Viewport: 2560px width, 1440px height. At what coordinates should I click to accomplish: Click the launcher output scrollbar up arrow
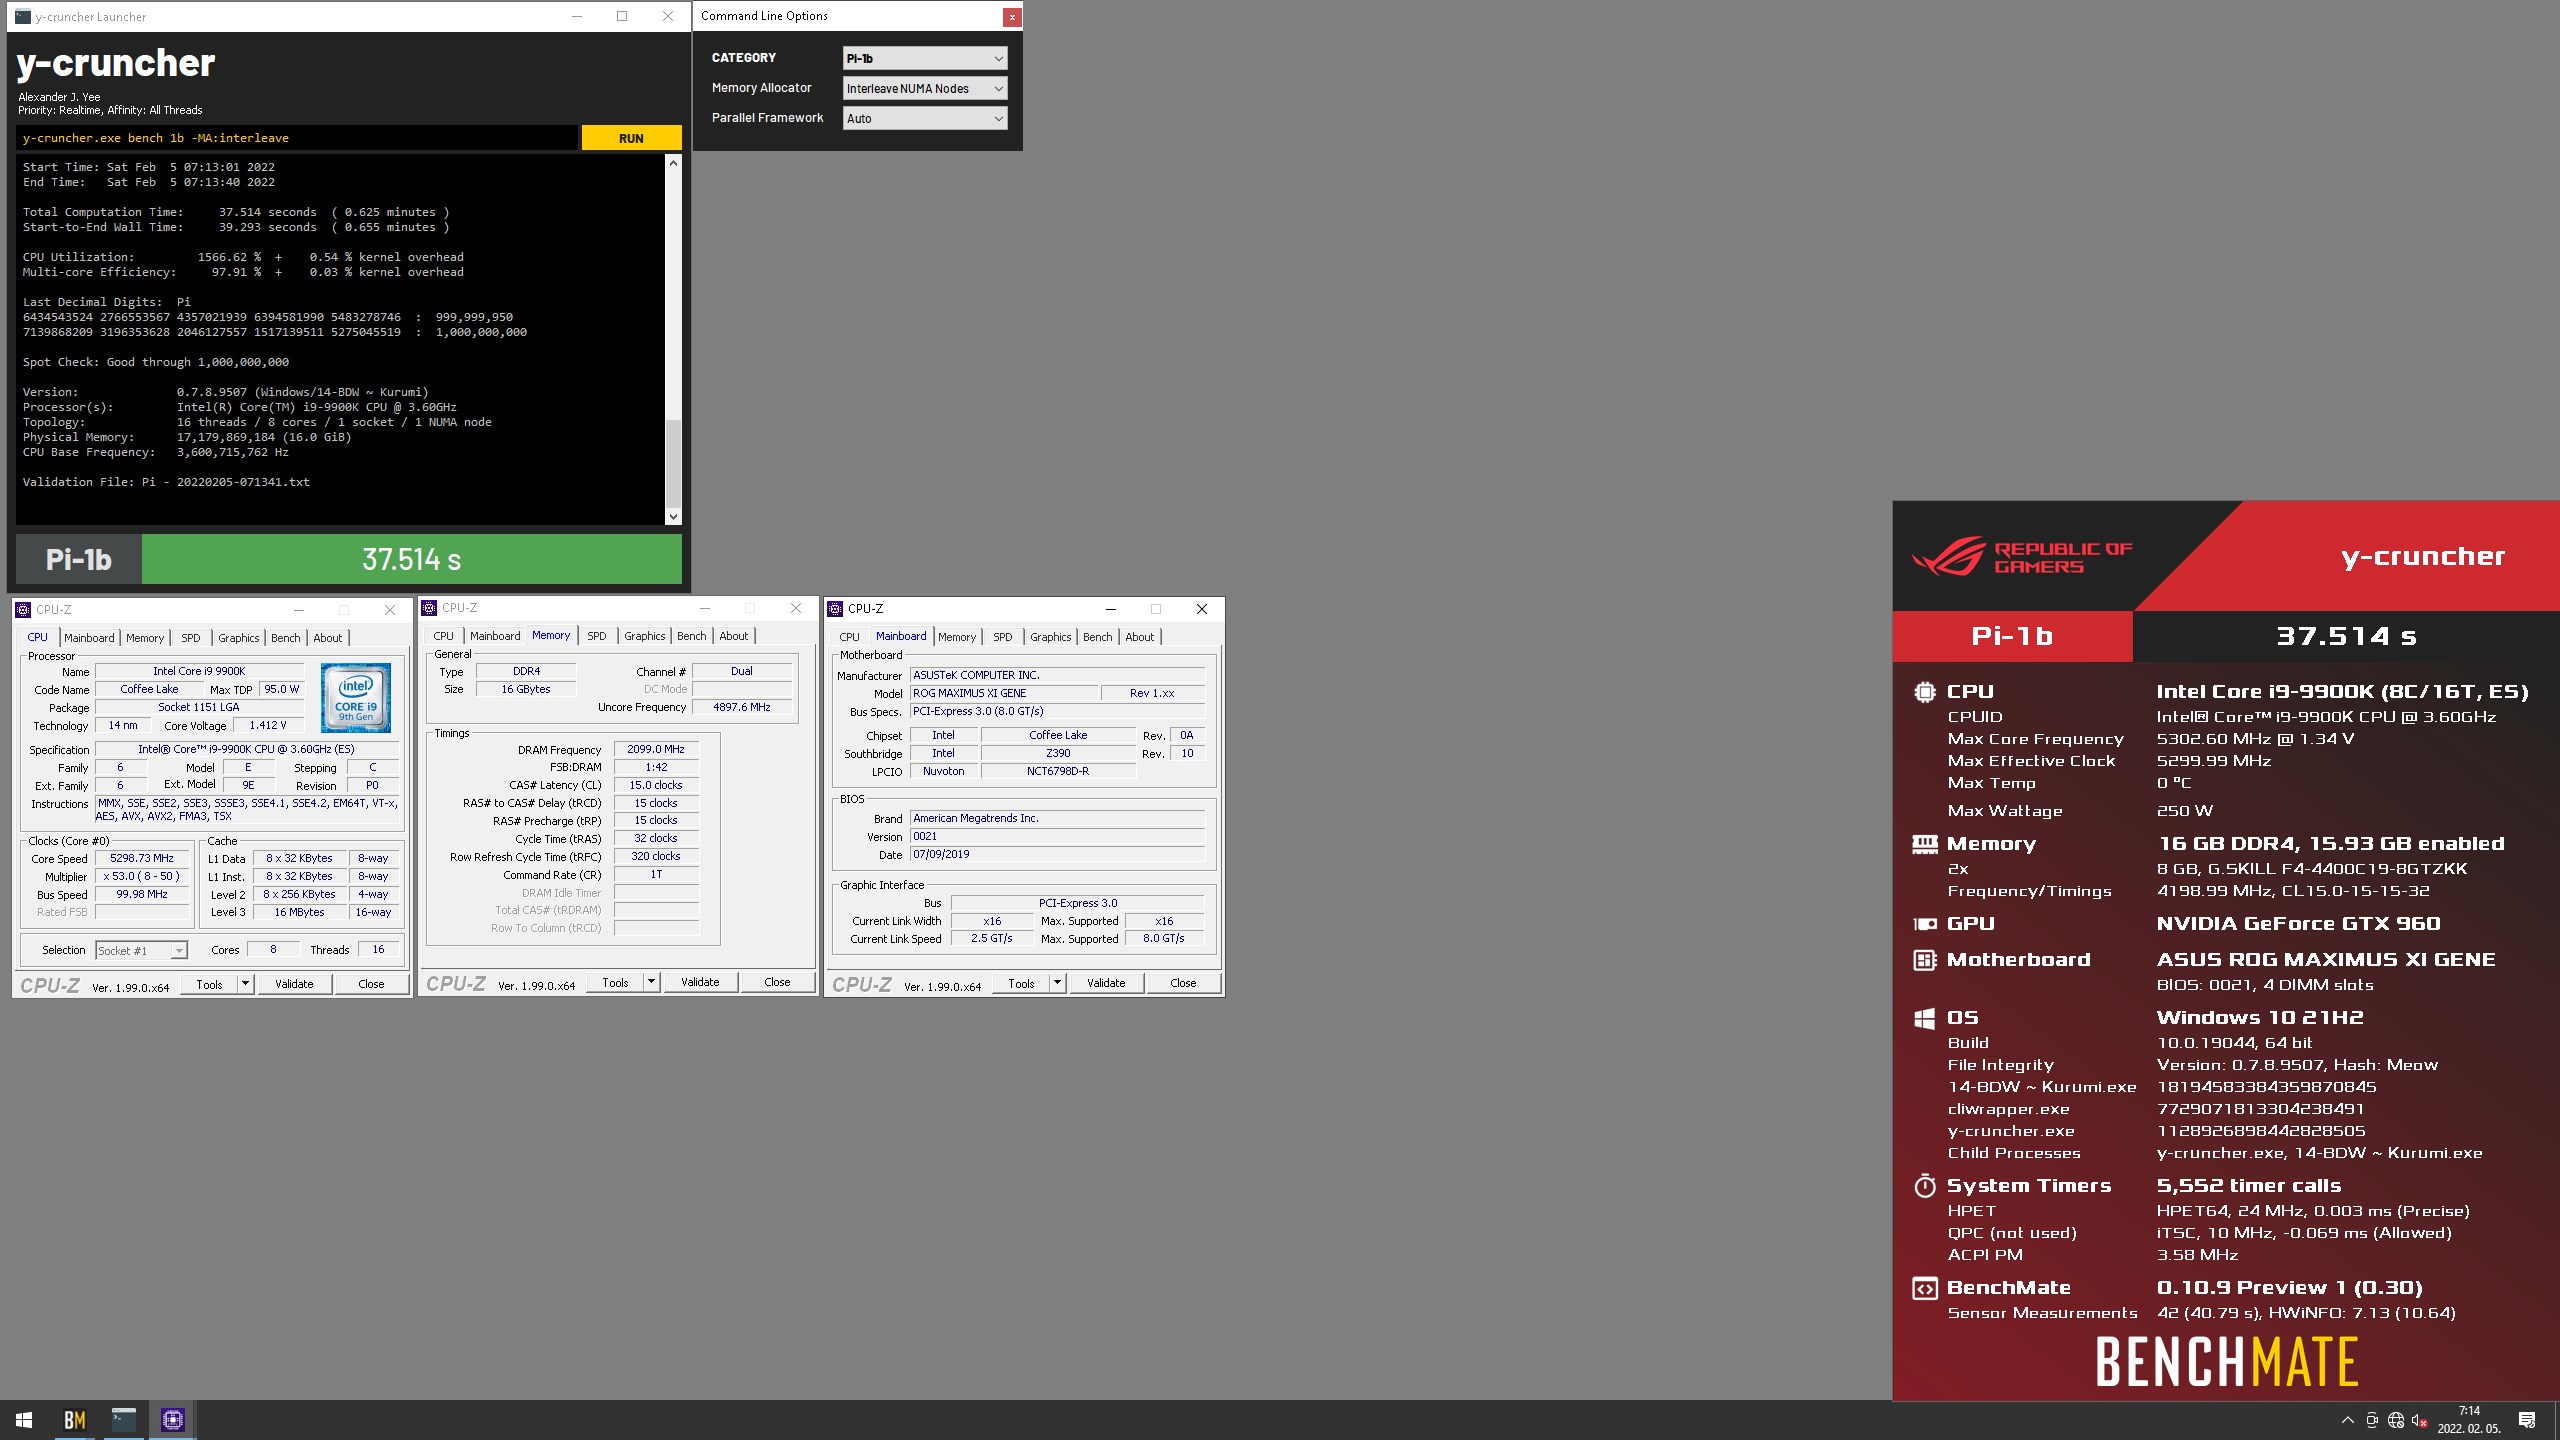673,162
